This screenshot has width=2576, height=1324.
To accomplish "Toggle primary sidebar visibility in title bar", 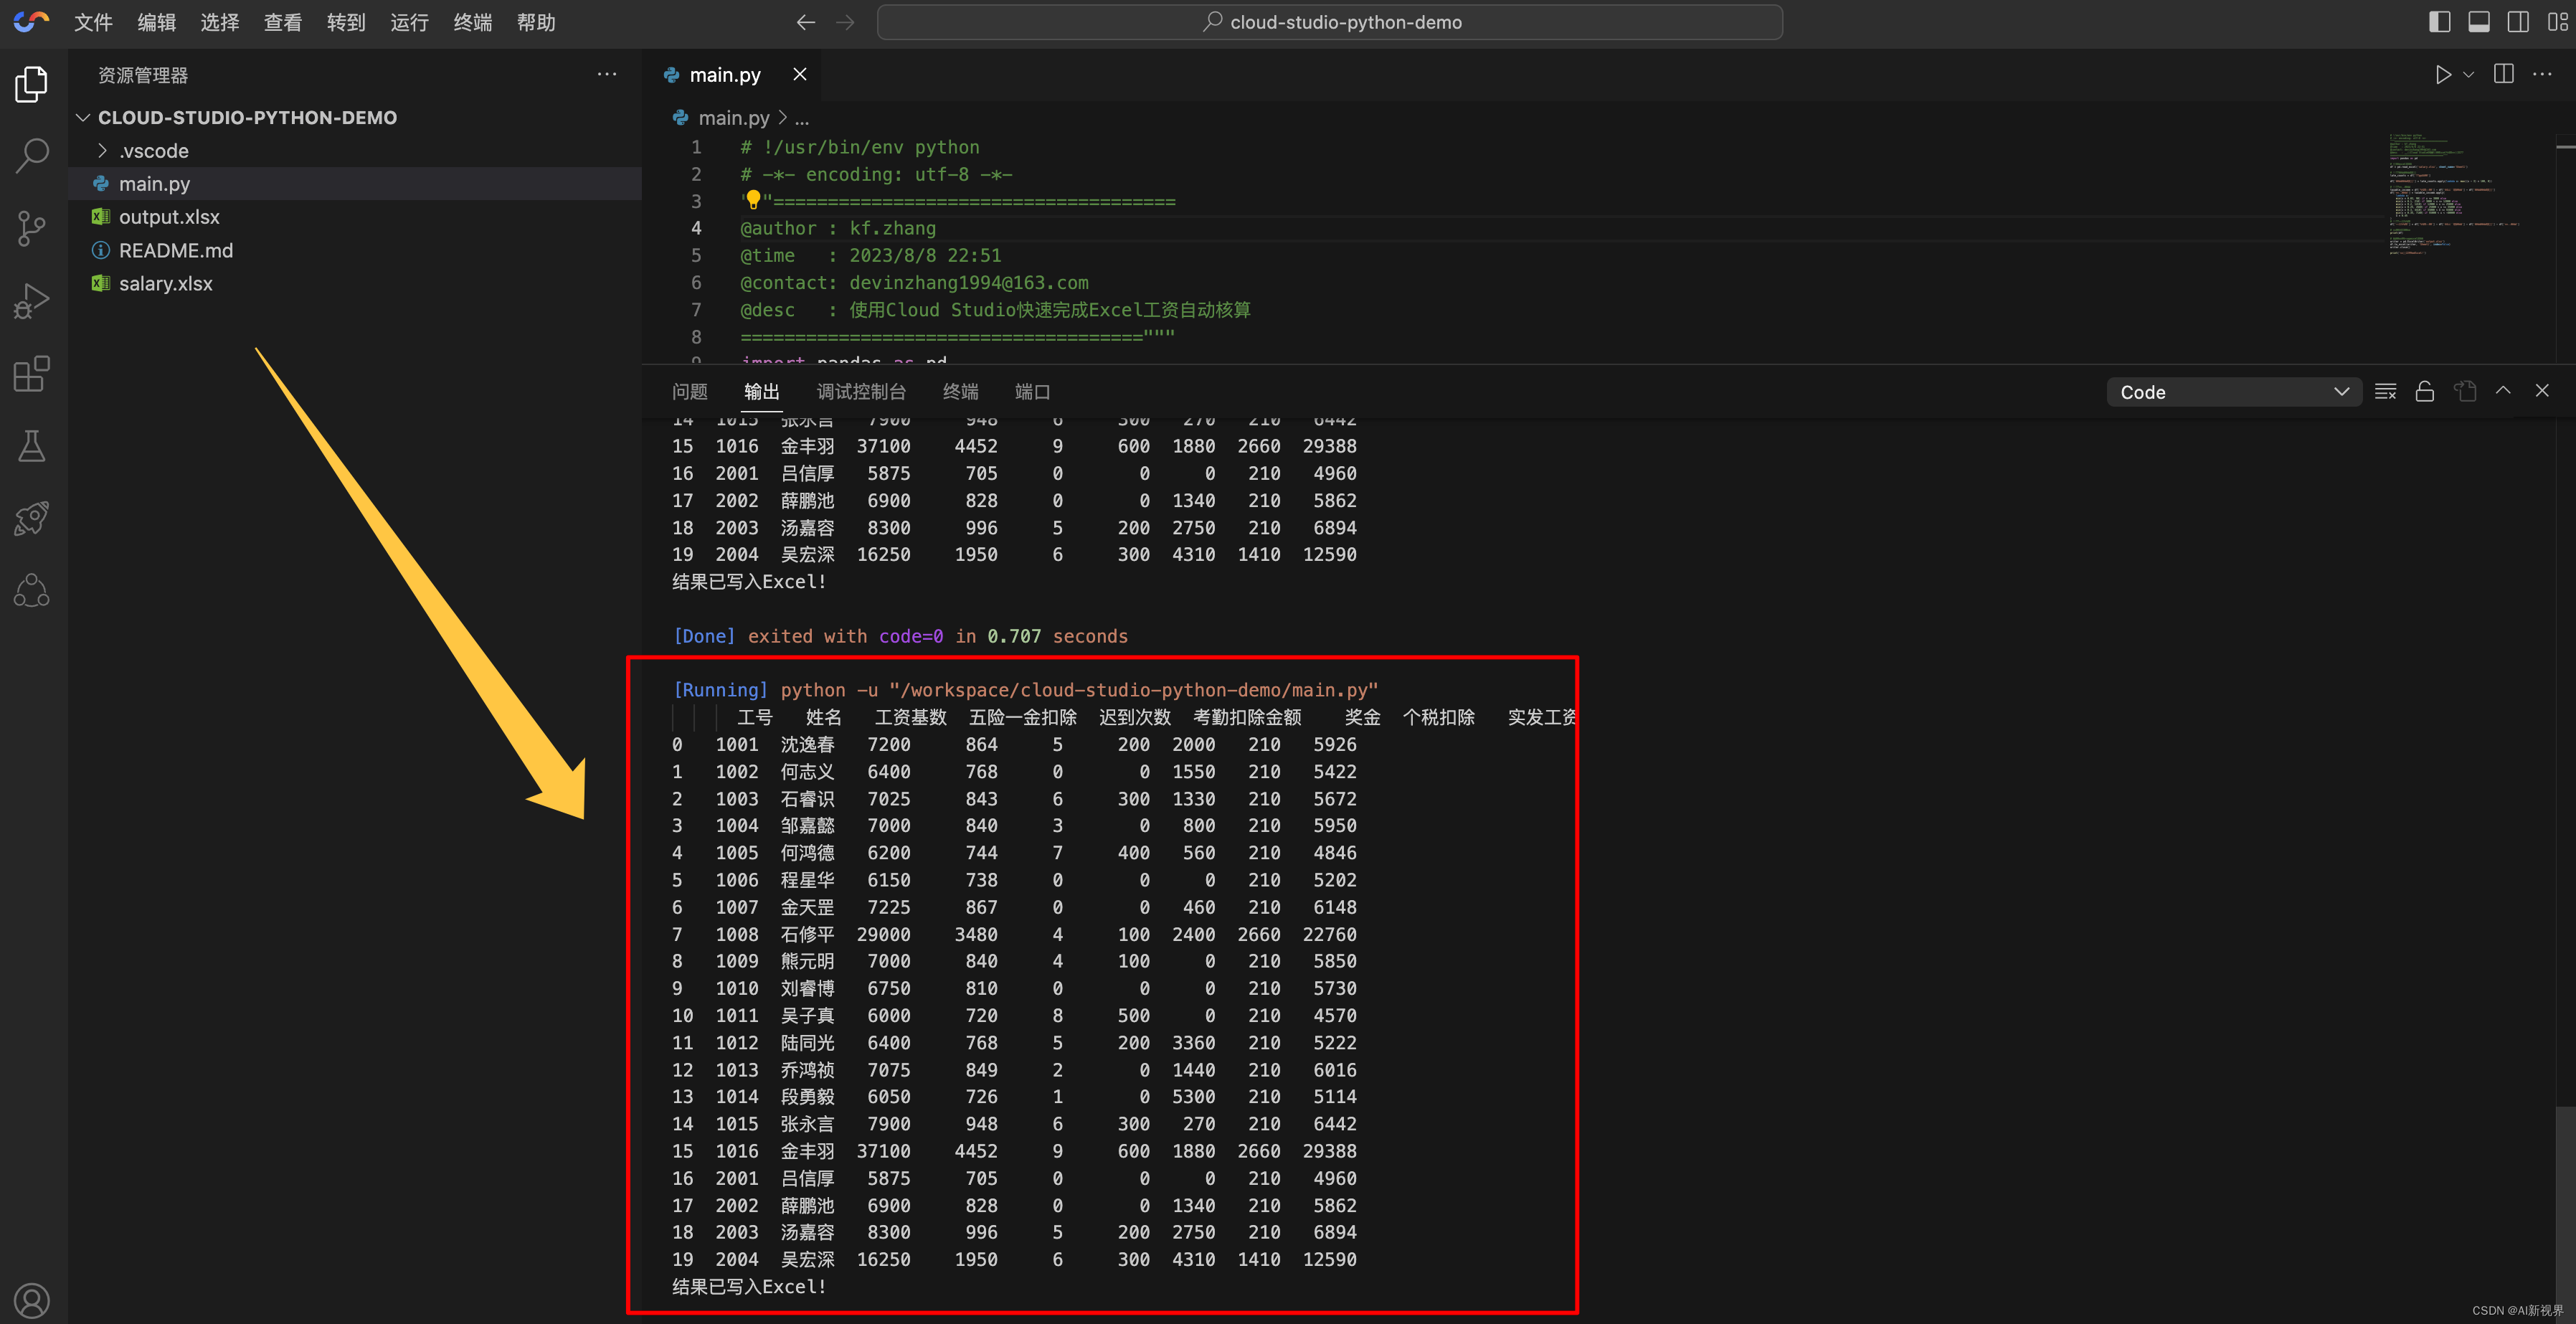I will 2439,22.
